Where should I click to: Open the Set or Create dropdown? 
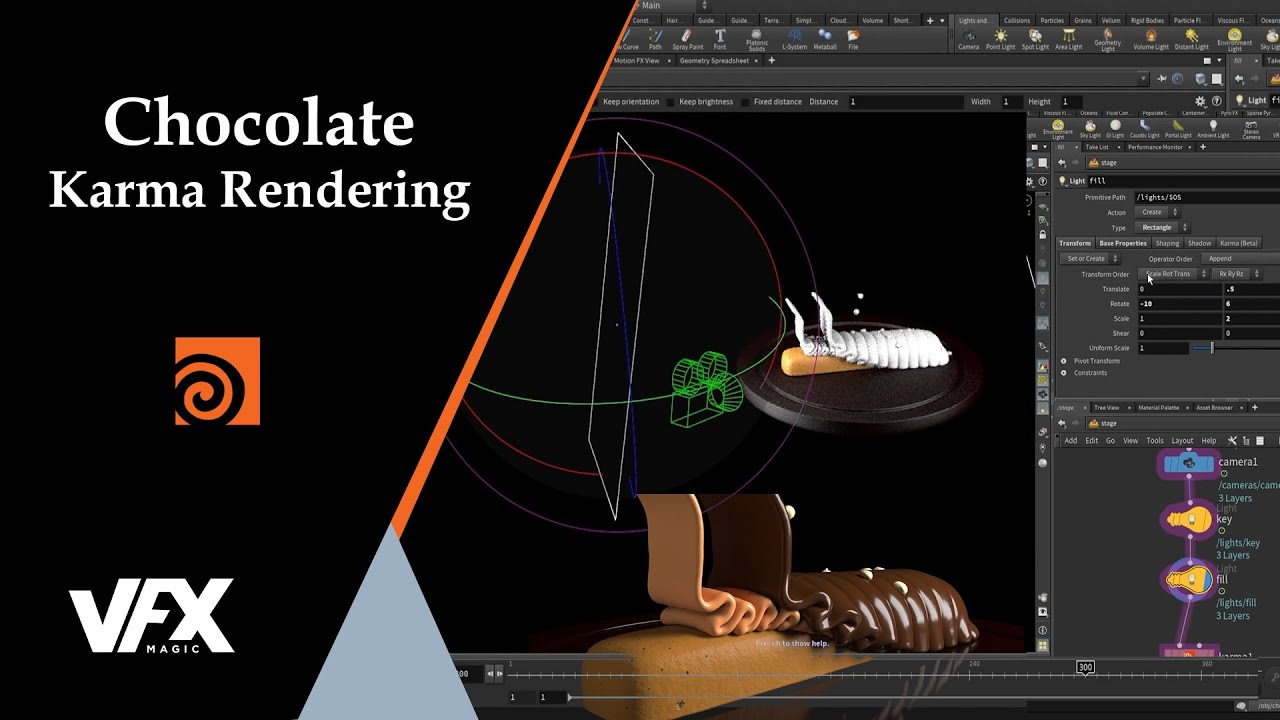click(x=1091, y=258)
